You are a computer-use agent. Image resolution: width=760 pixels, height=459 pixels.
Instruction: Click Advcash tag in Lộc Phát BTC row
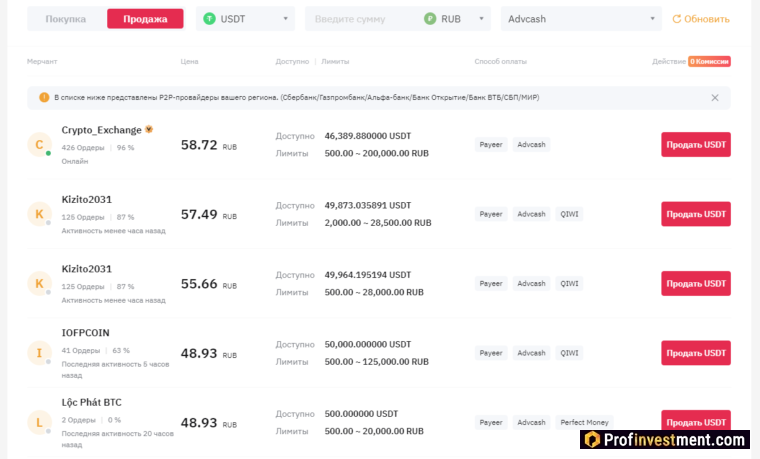point(531,422)
